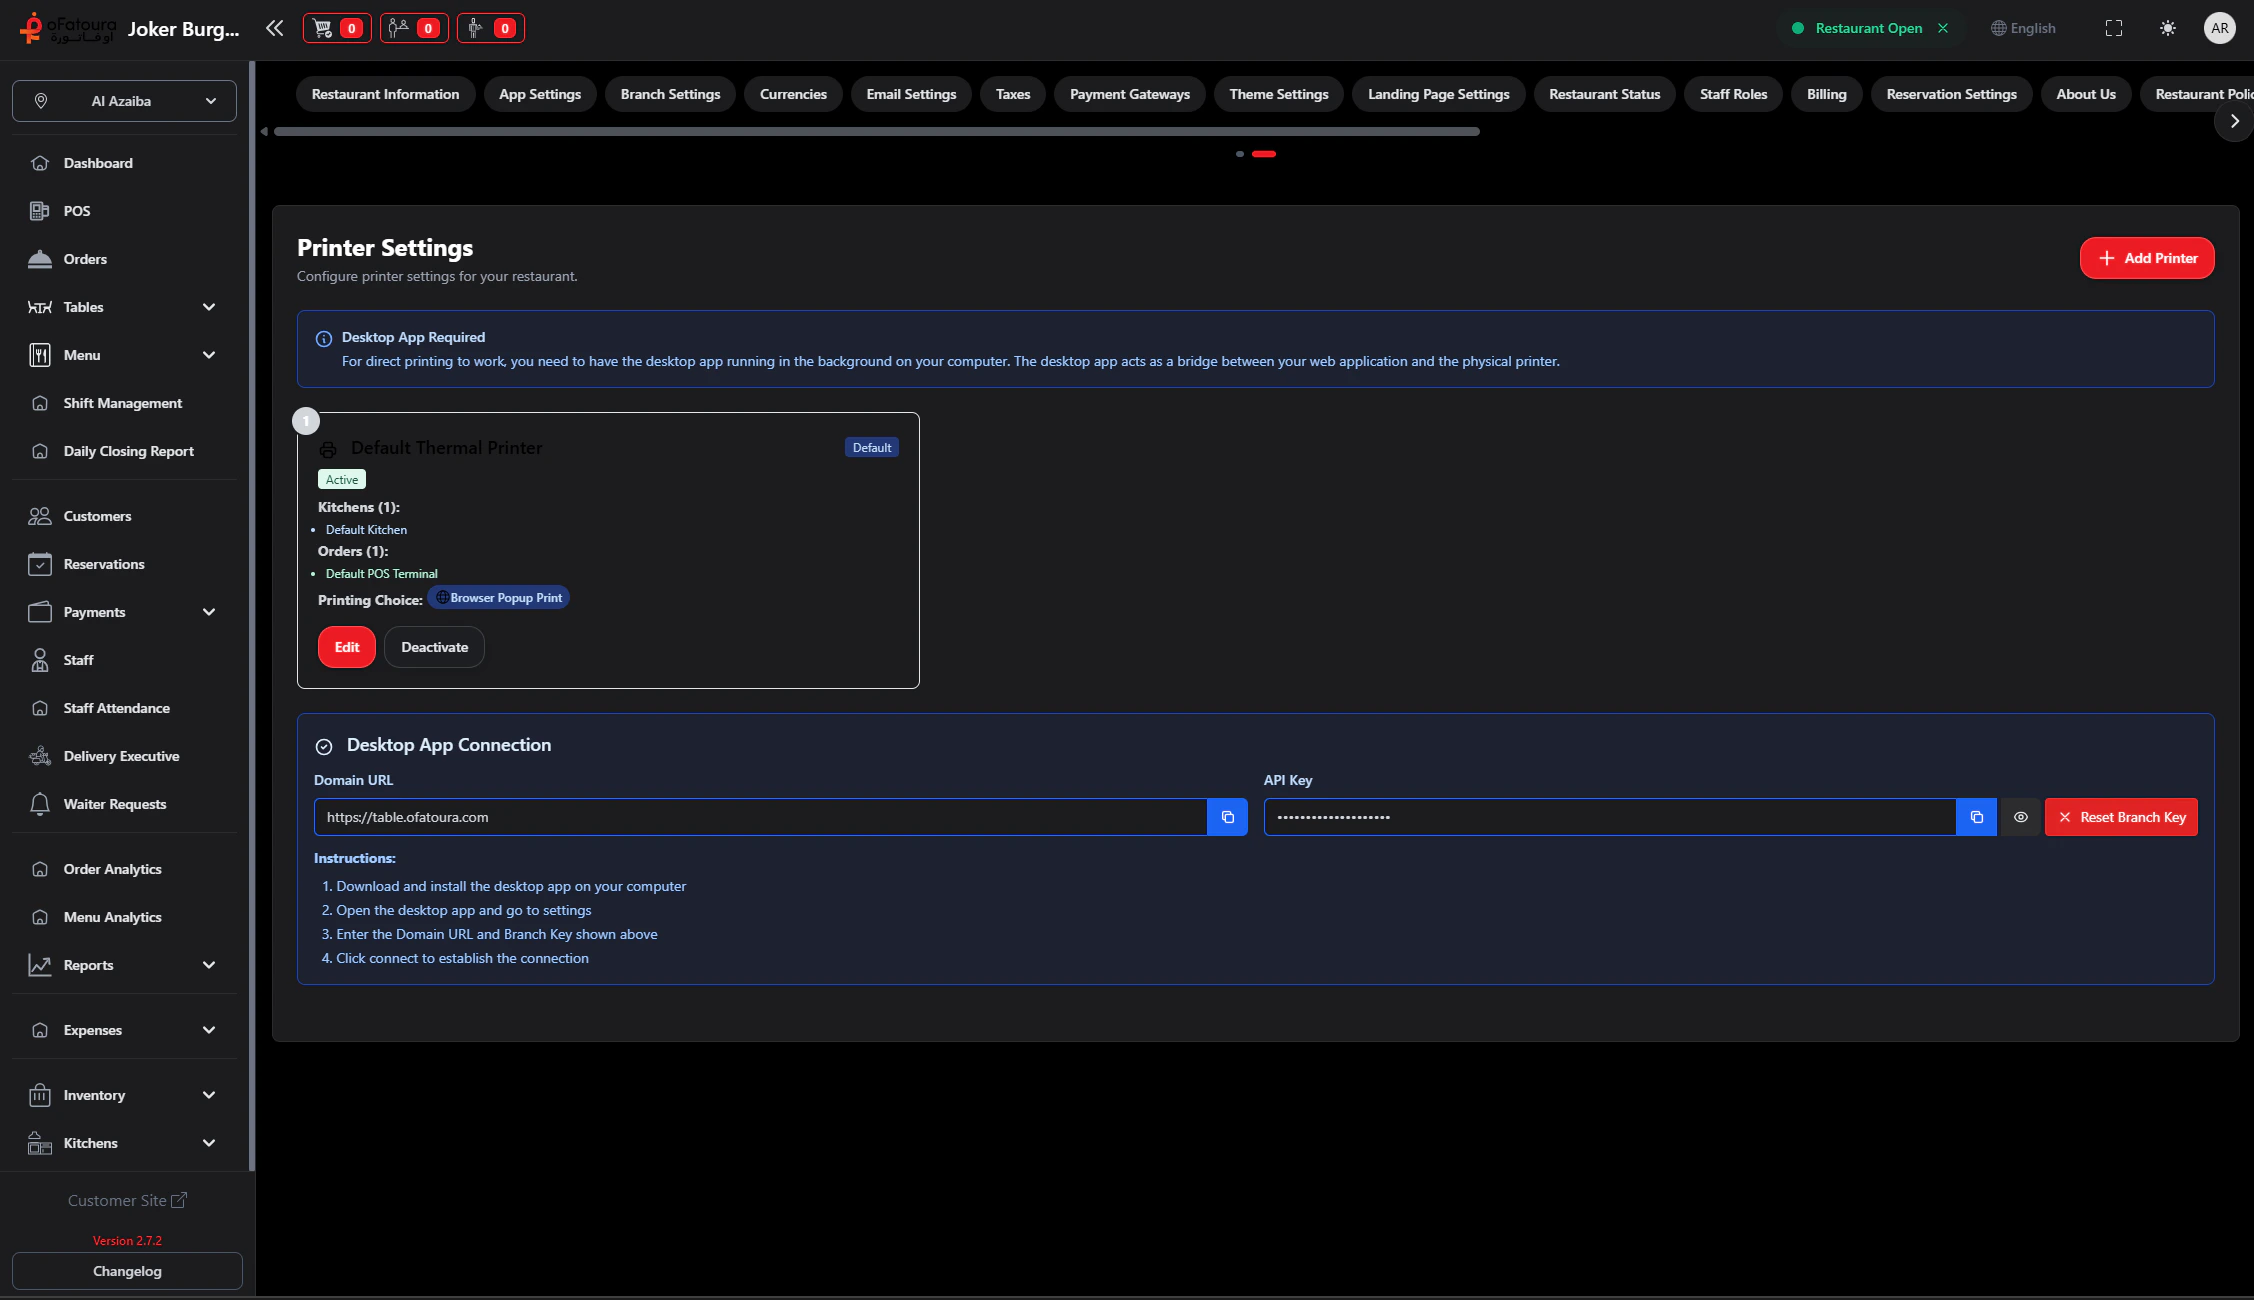
Task: Enter fullscreen mode icon
Action: coord(2113,28)
